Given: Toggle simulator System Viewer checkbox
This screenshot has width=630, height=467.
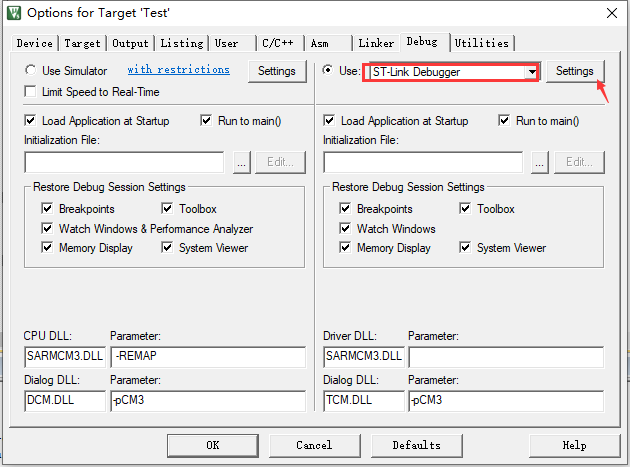Looking at the screenshot, I should click(x=167, y=247).
